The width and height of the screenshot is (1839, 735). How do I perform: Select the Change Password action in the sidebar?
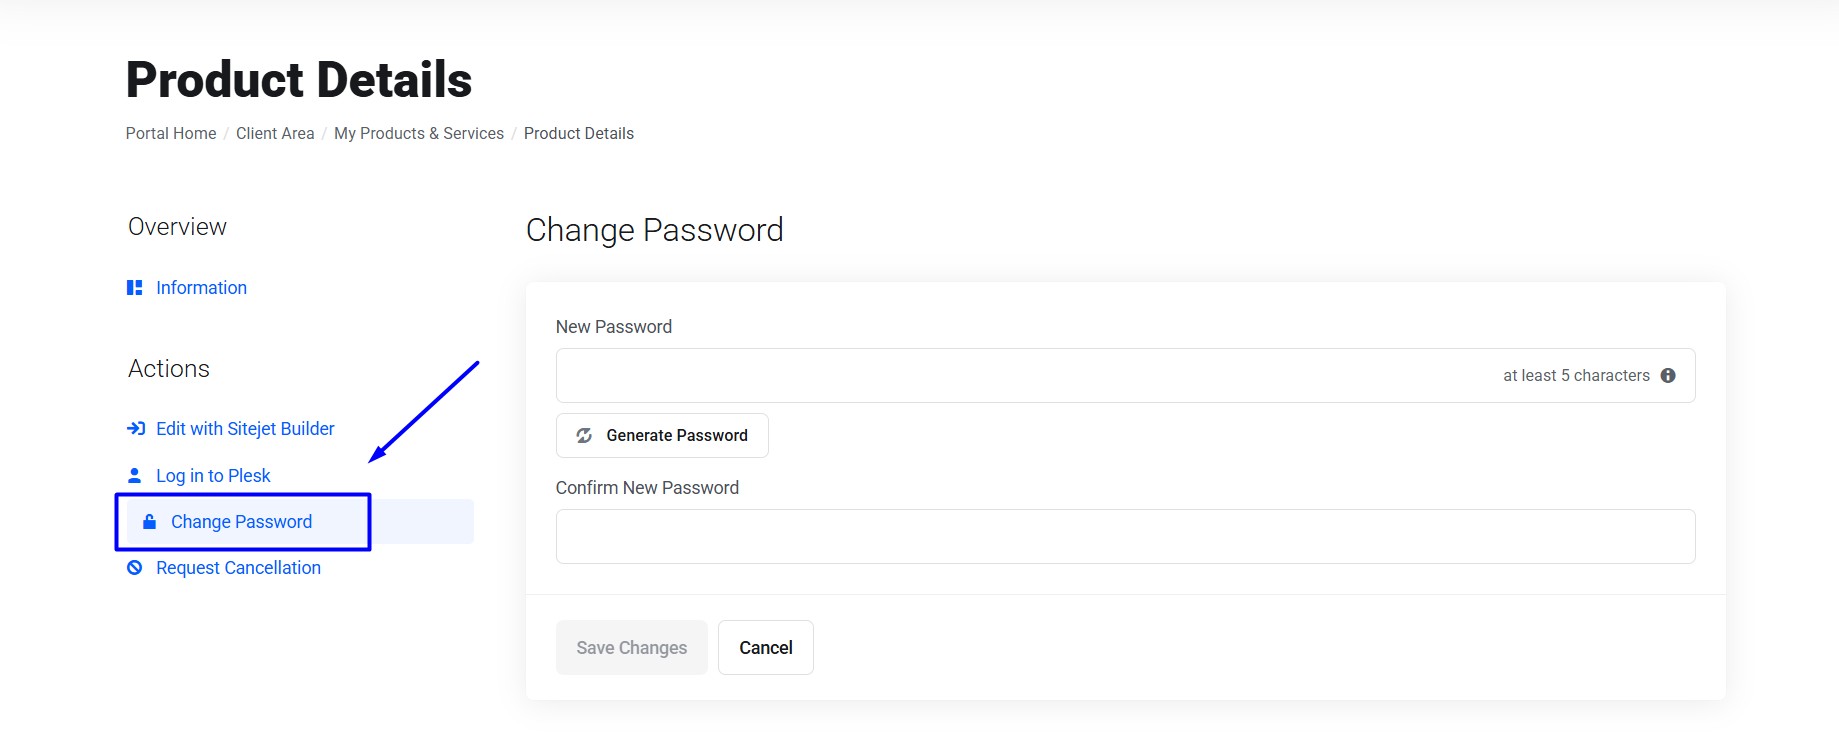click(240, 521)
